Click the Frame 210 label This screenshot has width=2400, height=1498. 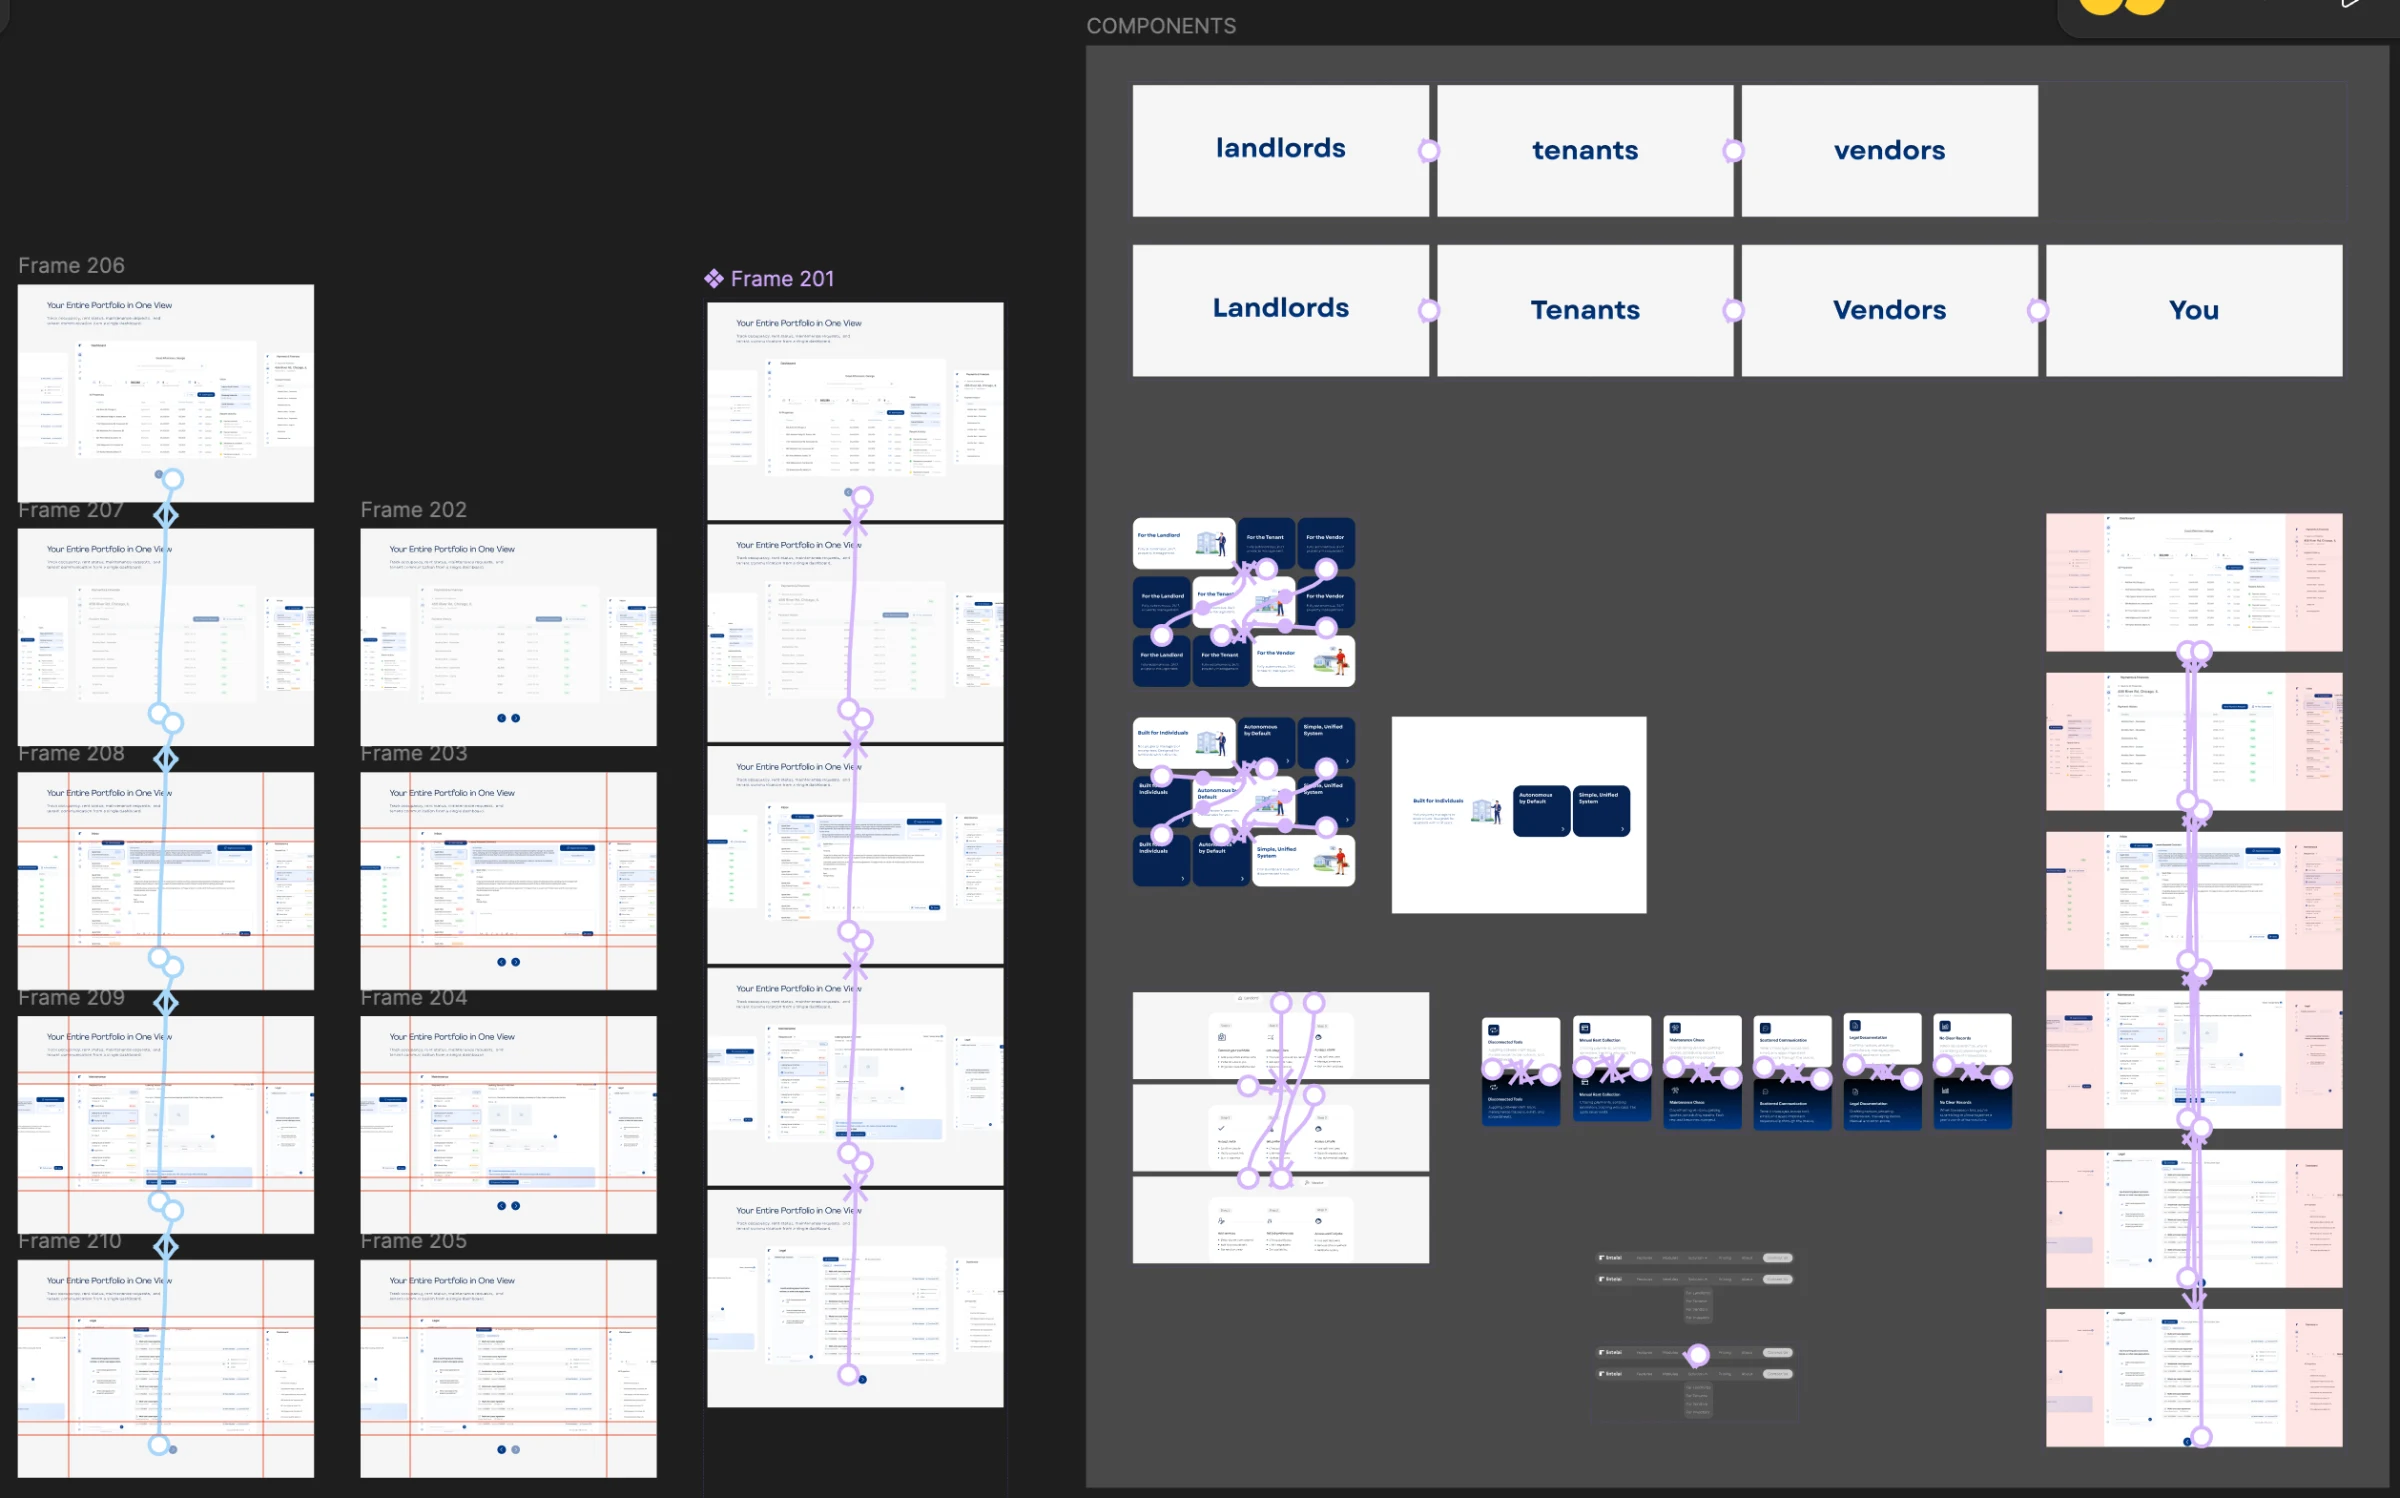70,1241
